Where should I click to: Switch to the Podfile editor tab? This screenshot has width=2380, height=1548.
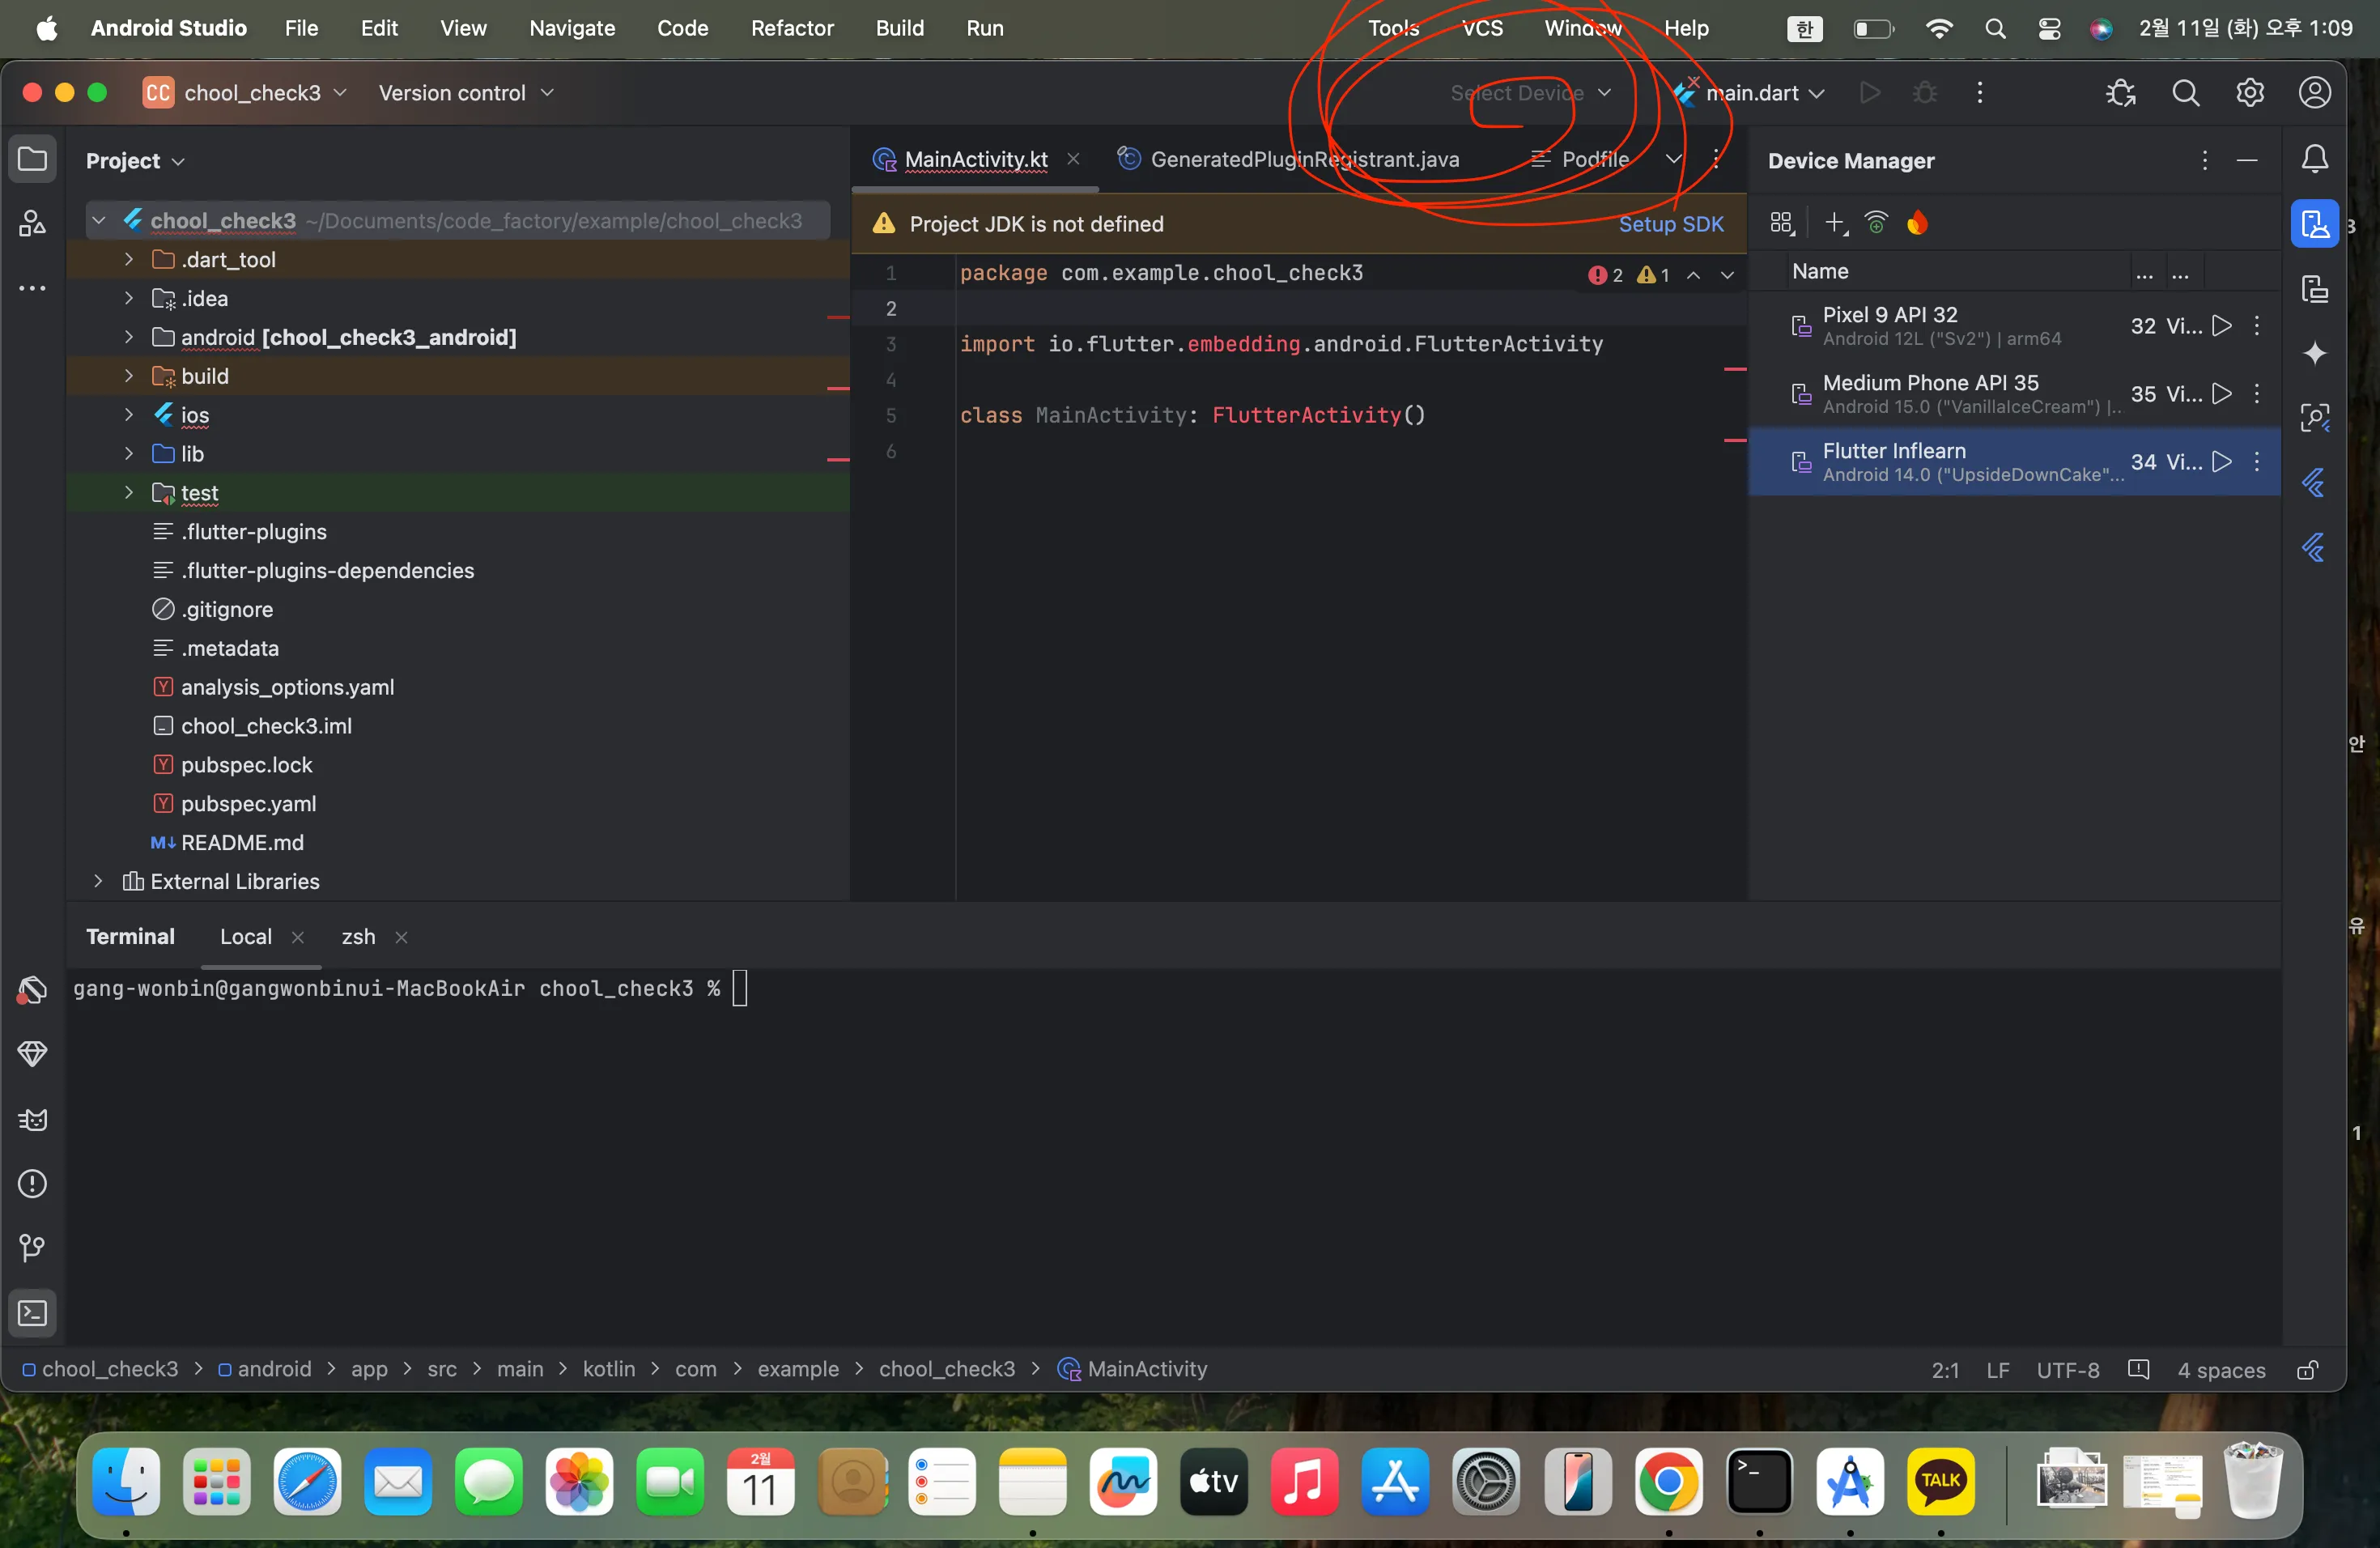1580,159
